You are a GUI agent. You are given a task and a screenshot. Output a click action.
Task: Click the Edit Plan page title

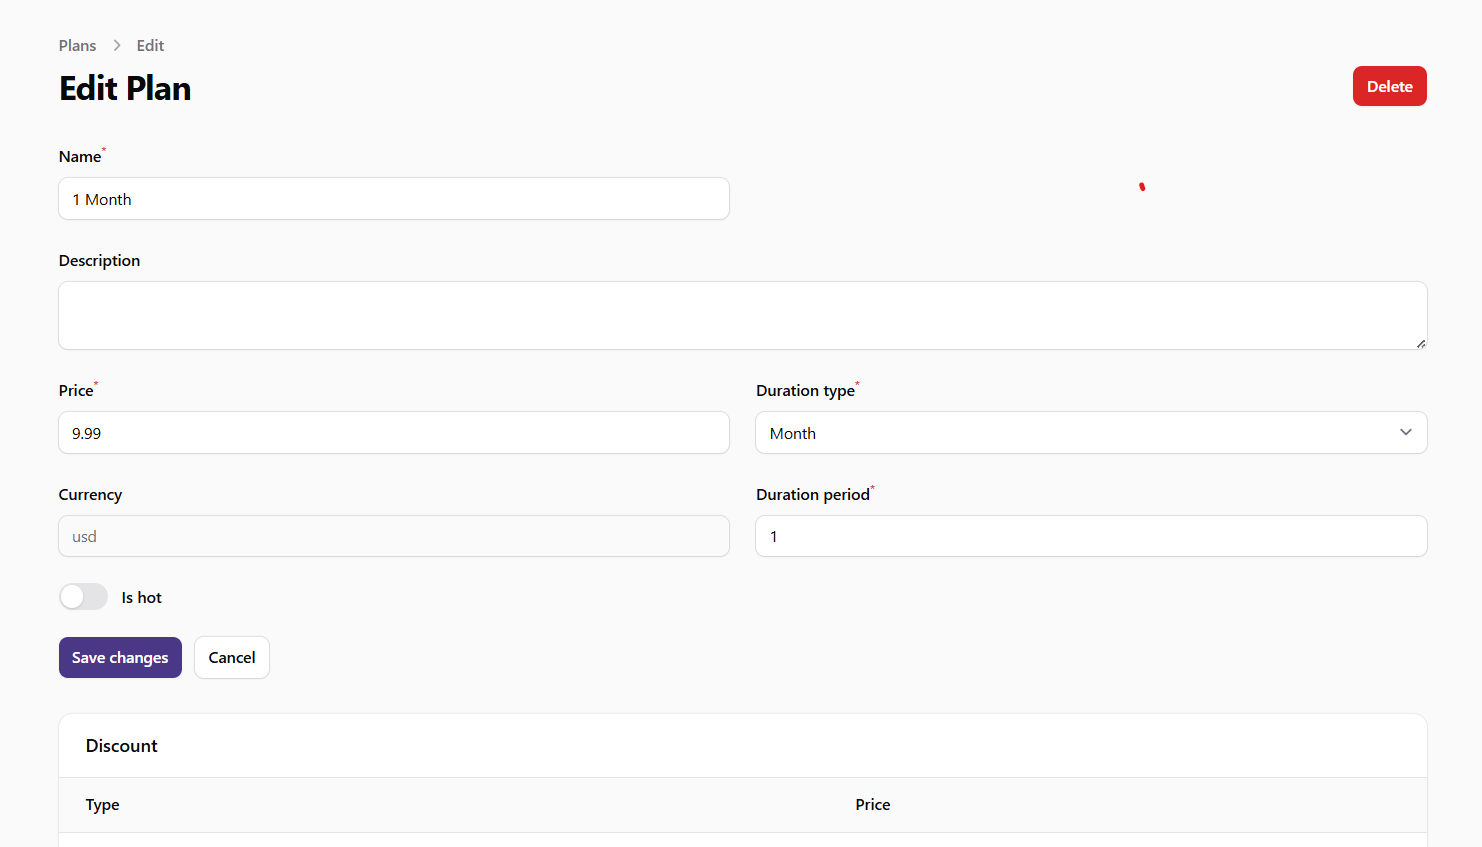(125, 89)
